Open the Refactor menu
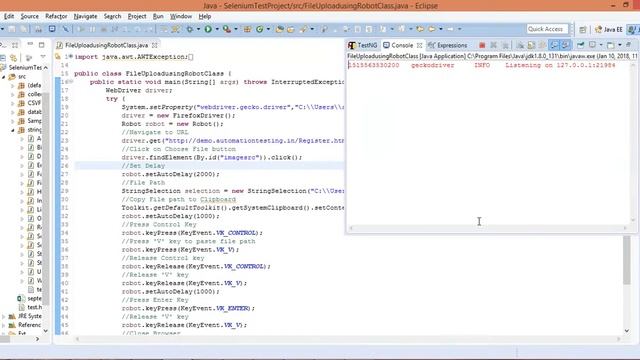 [x=56, y=16]
